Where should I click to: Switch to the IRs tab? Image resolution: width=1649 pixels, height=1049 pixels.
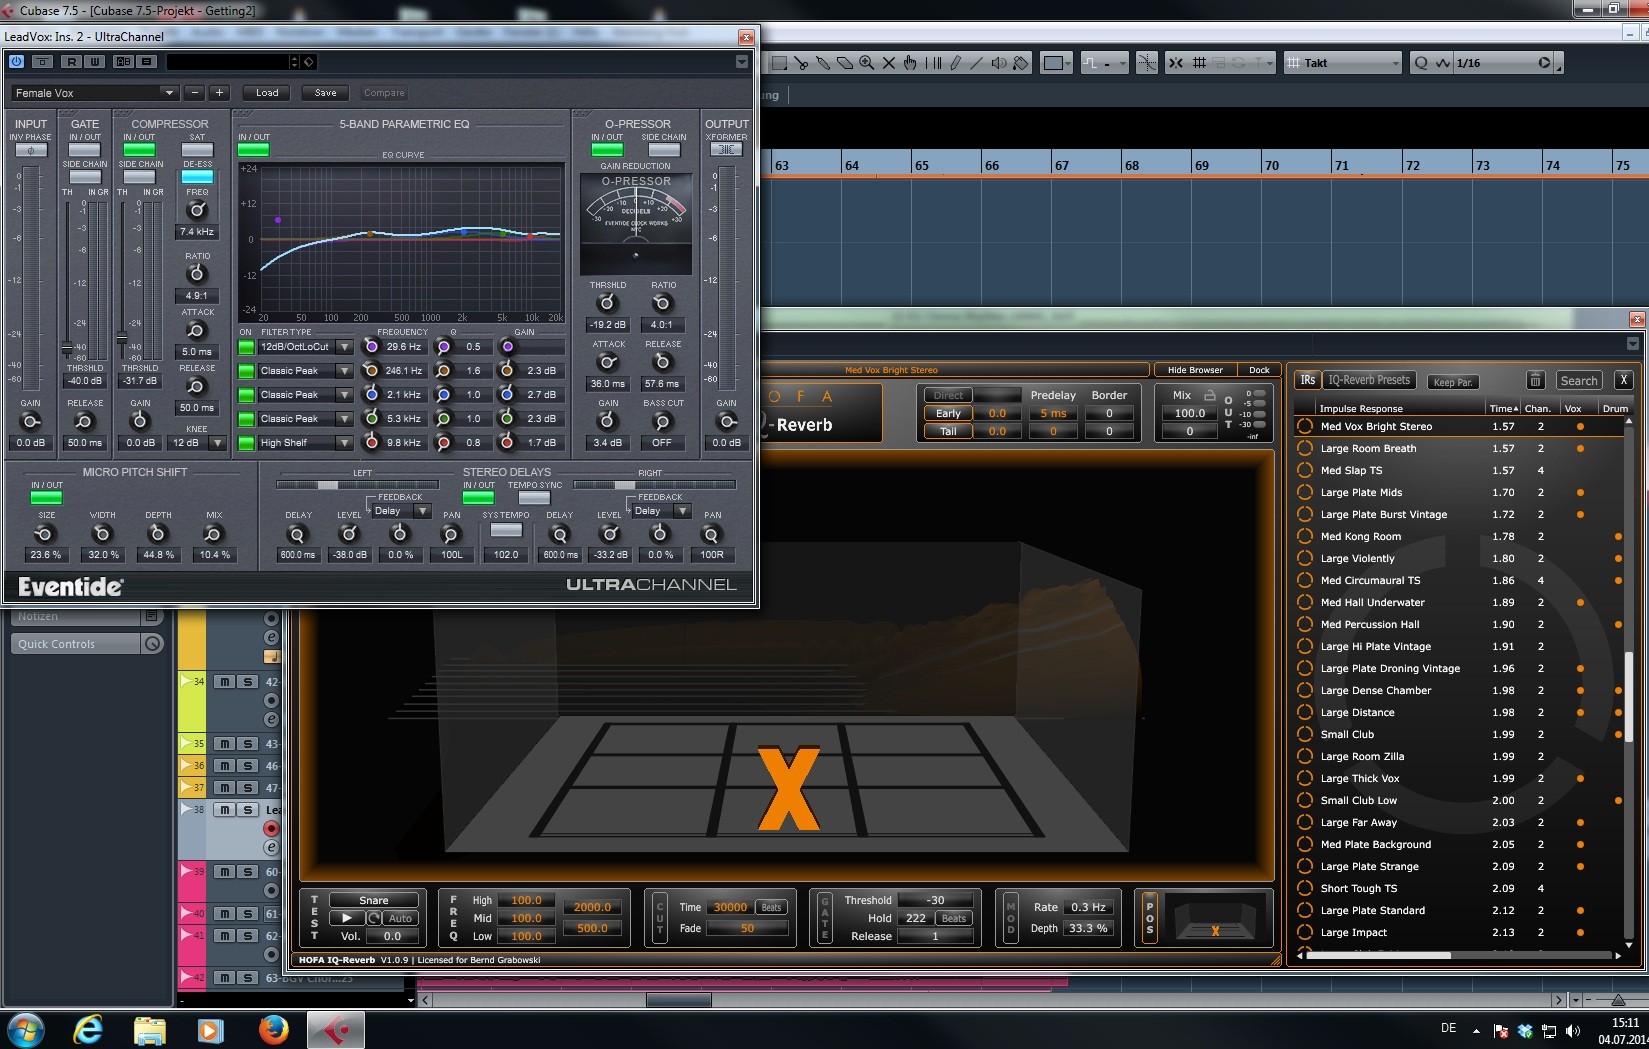(x=1308, y=380)
